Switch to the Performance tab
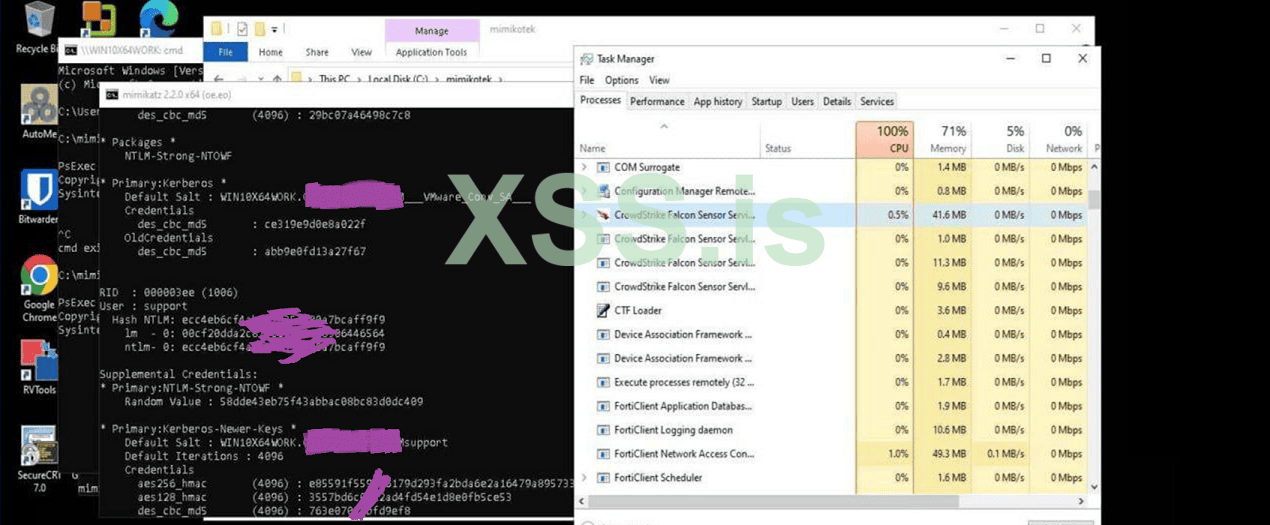The height and width of the screenshot is (525, 1270). coord(657,101)
